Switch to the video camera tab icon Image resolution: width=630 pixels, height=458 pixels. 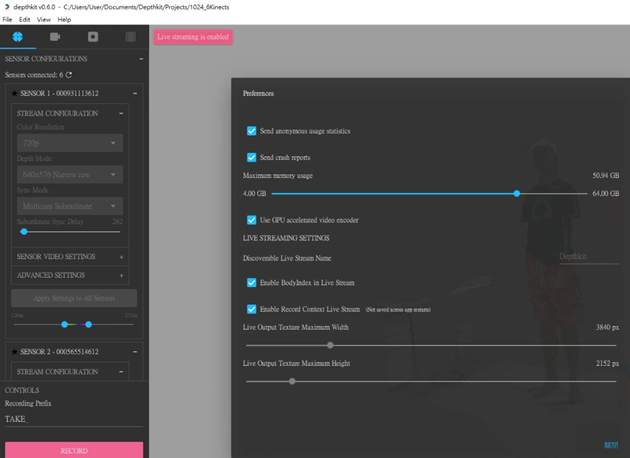pos(55,38)
